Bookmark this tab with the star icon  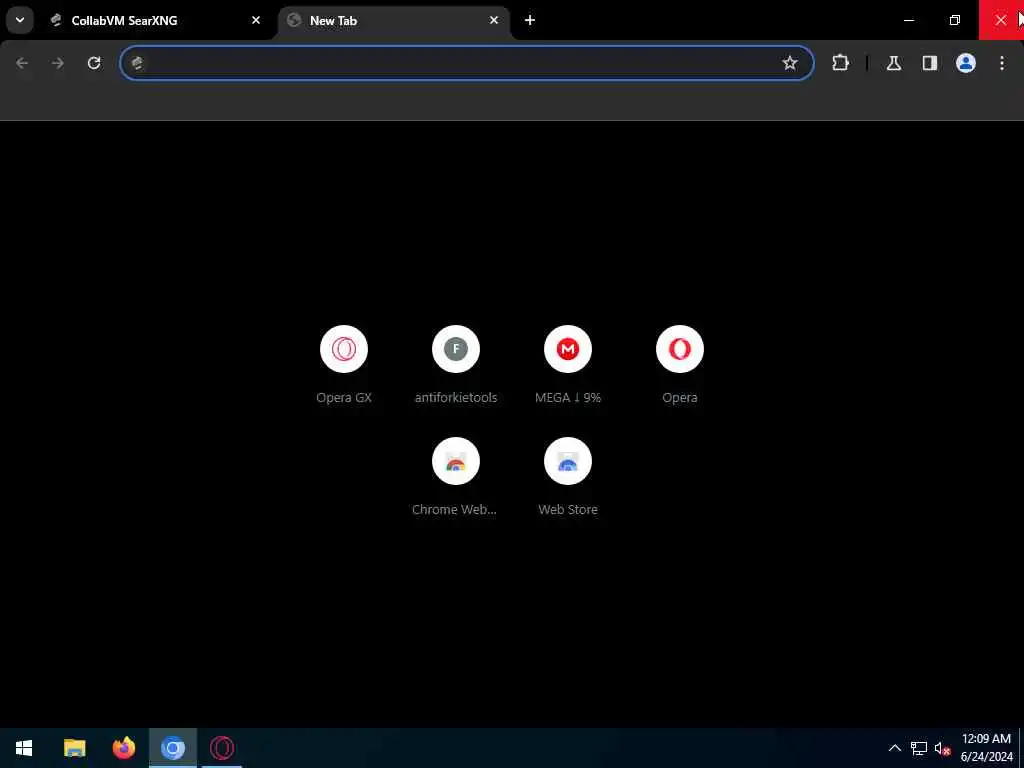(790, 63)
